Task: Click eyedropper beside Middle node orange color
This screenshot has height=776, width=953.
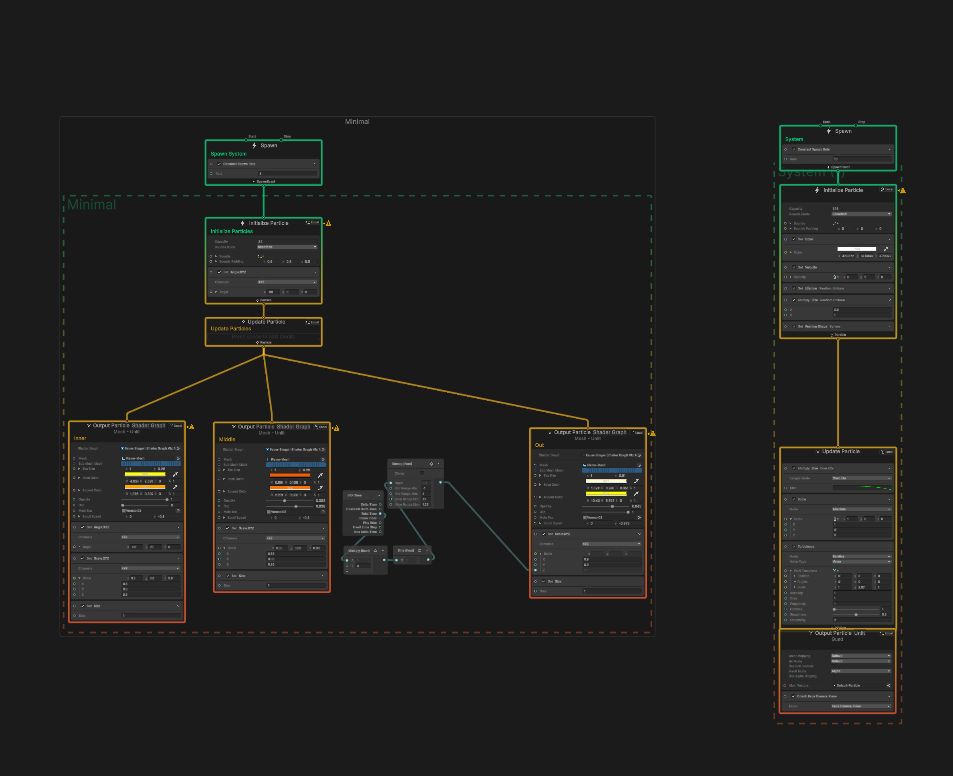Action: 320,475
